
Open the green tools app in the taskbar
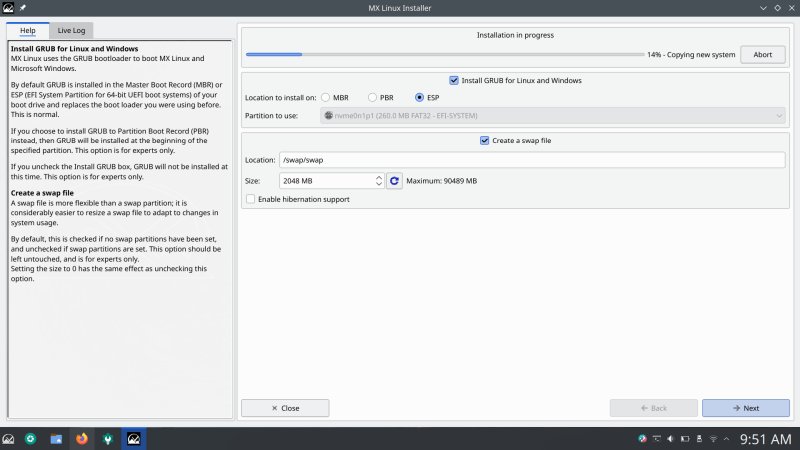[x=108, y=439]
